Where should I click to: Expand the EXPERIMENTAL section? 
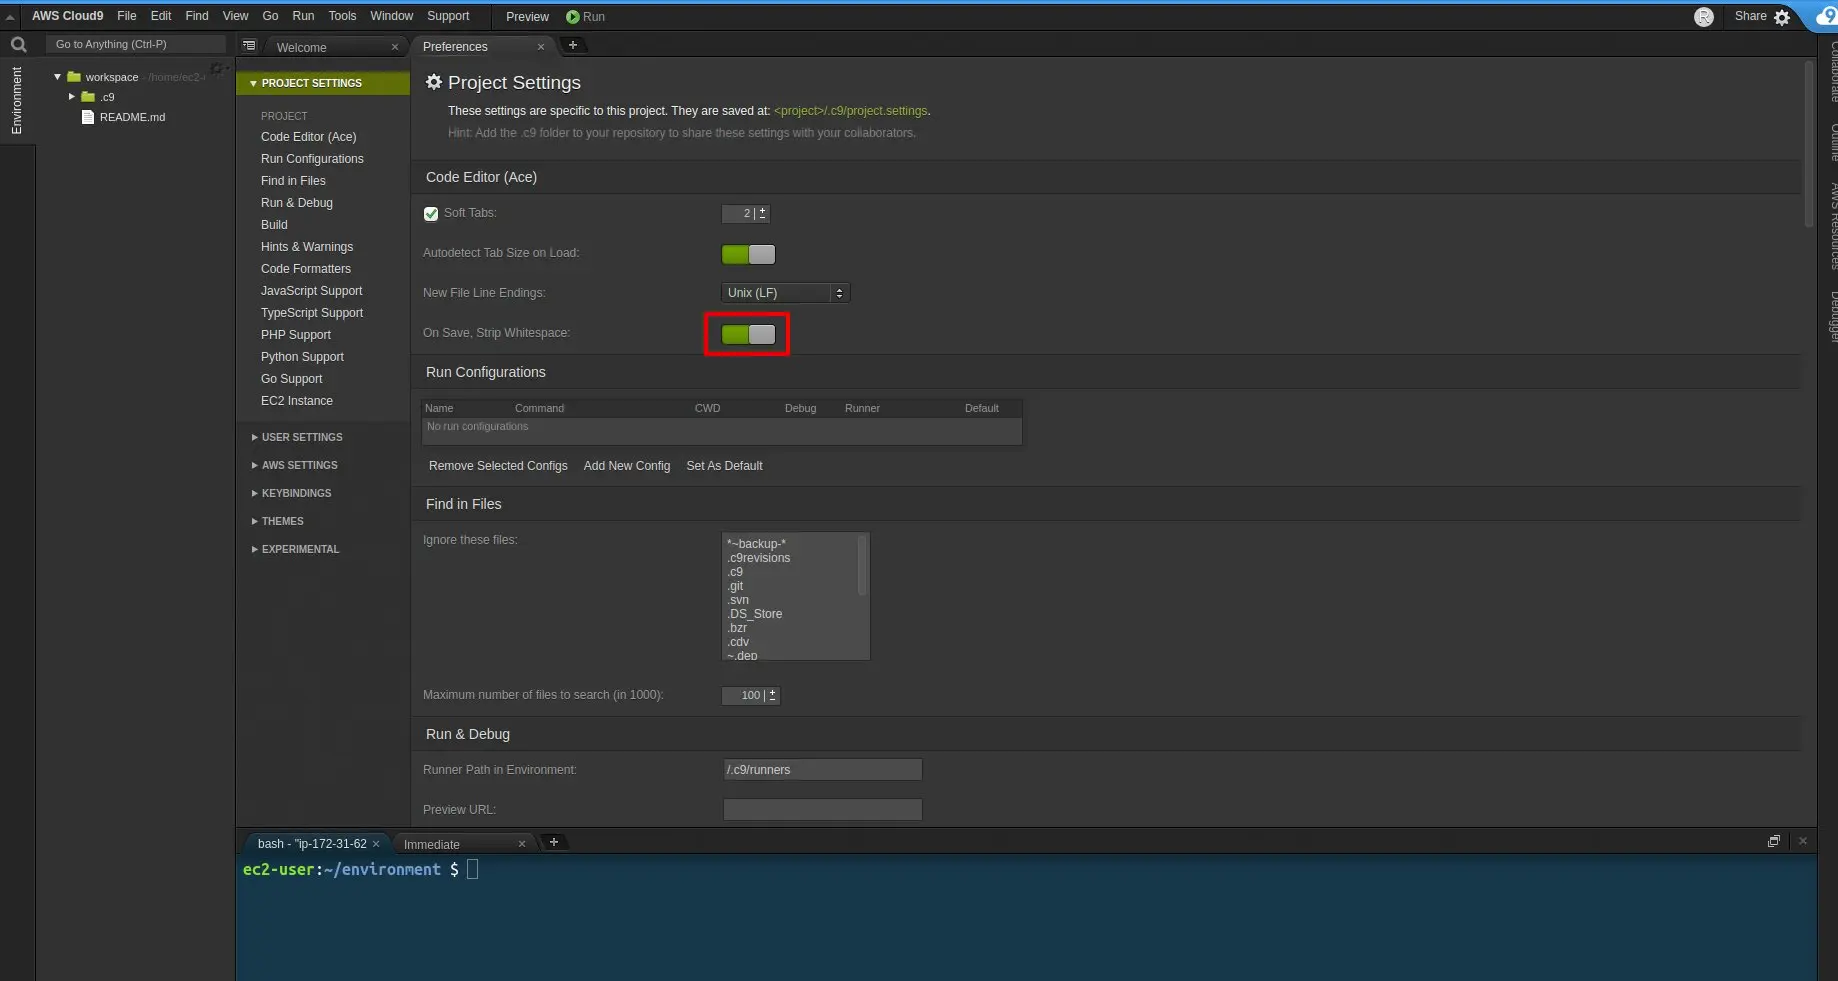(x=295, y=549)
